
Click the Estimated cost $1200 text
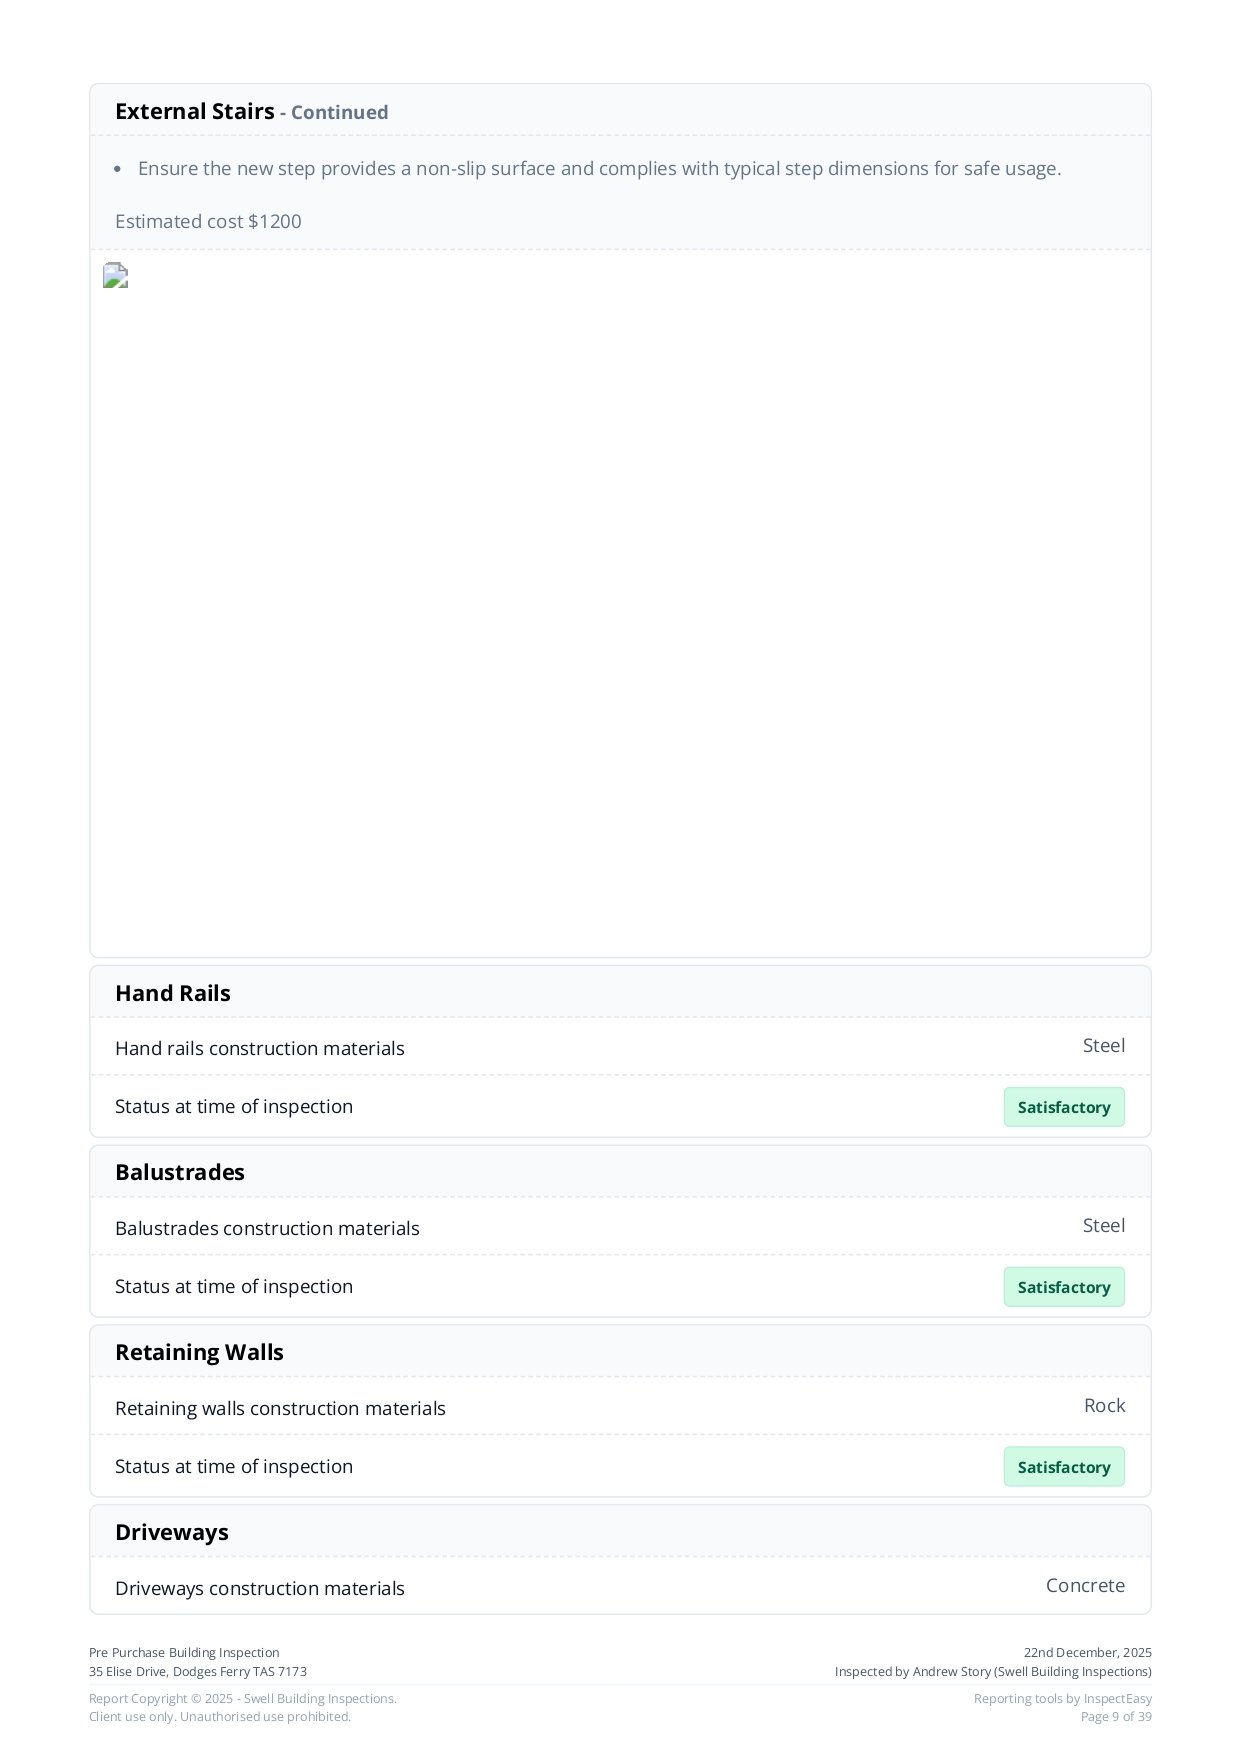tap(208, 222)
